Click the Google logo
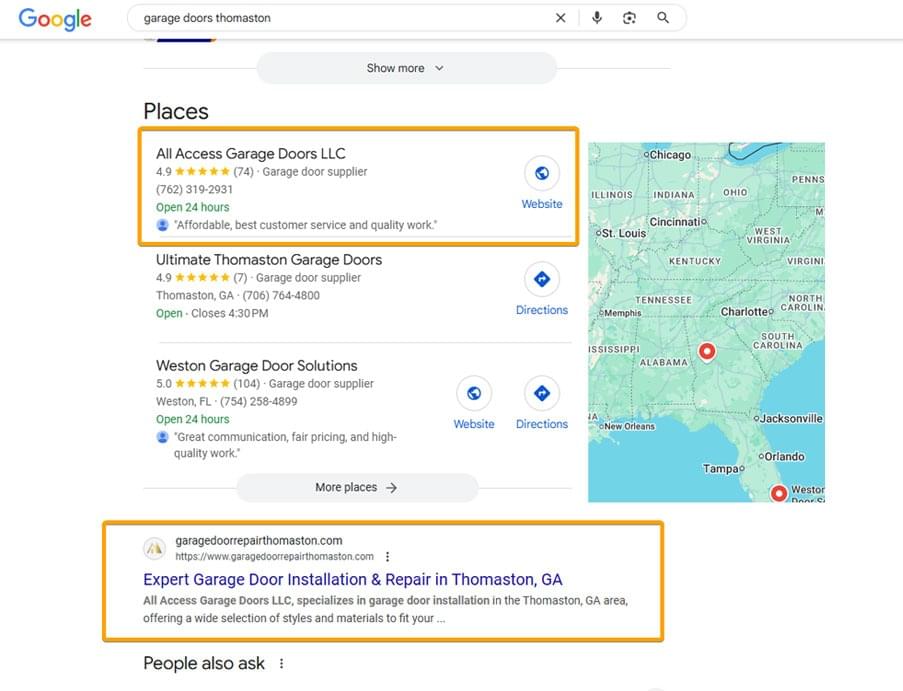The image size is (903, 691). click(x=55, y=19)
